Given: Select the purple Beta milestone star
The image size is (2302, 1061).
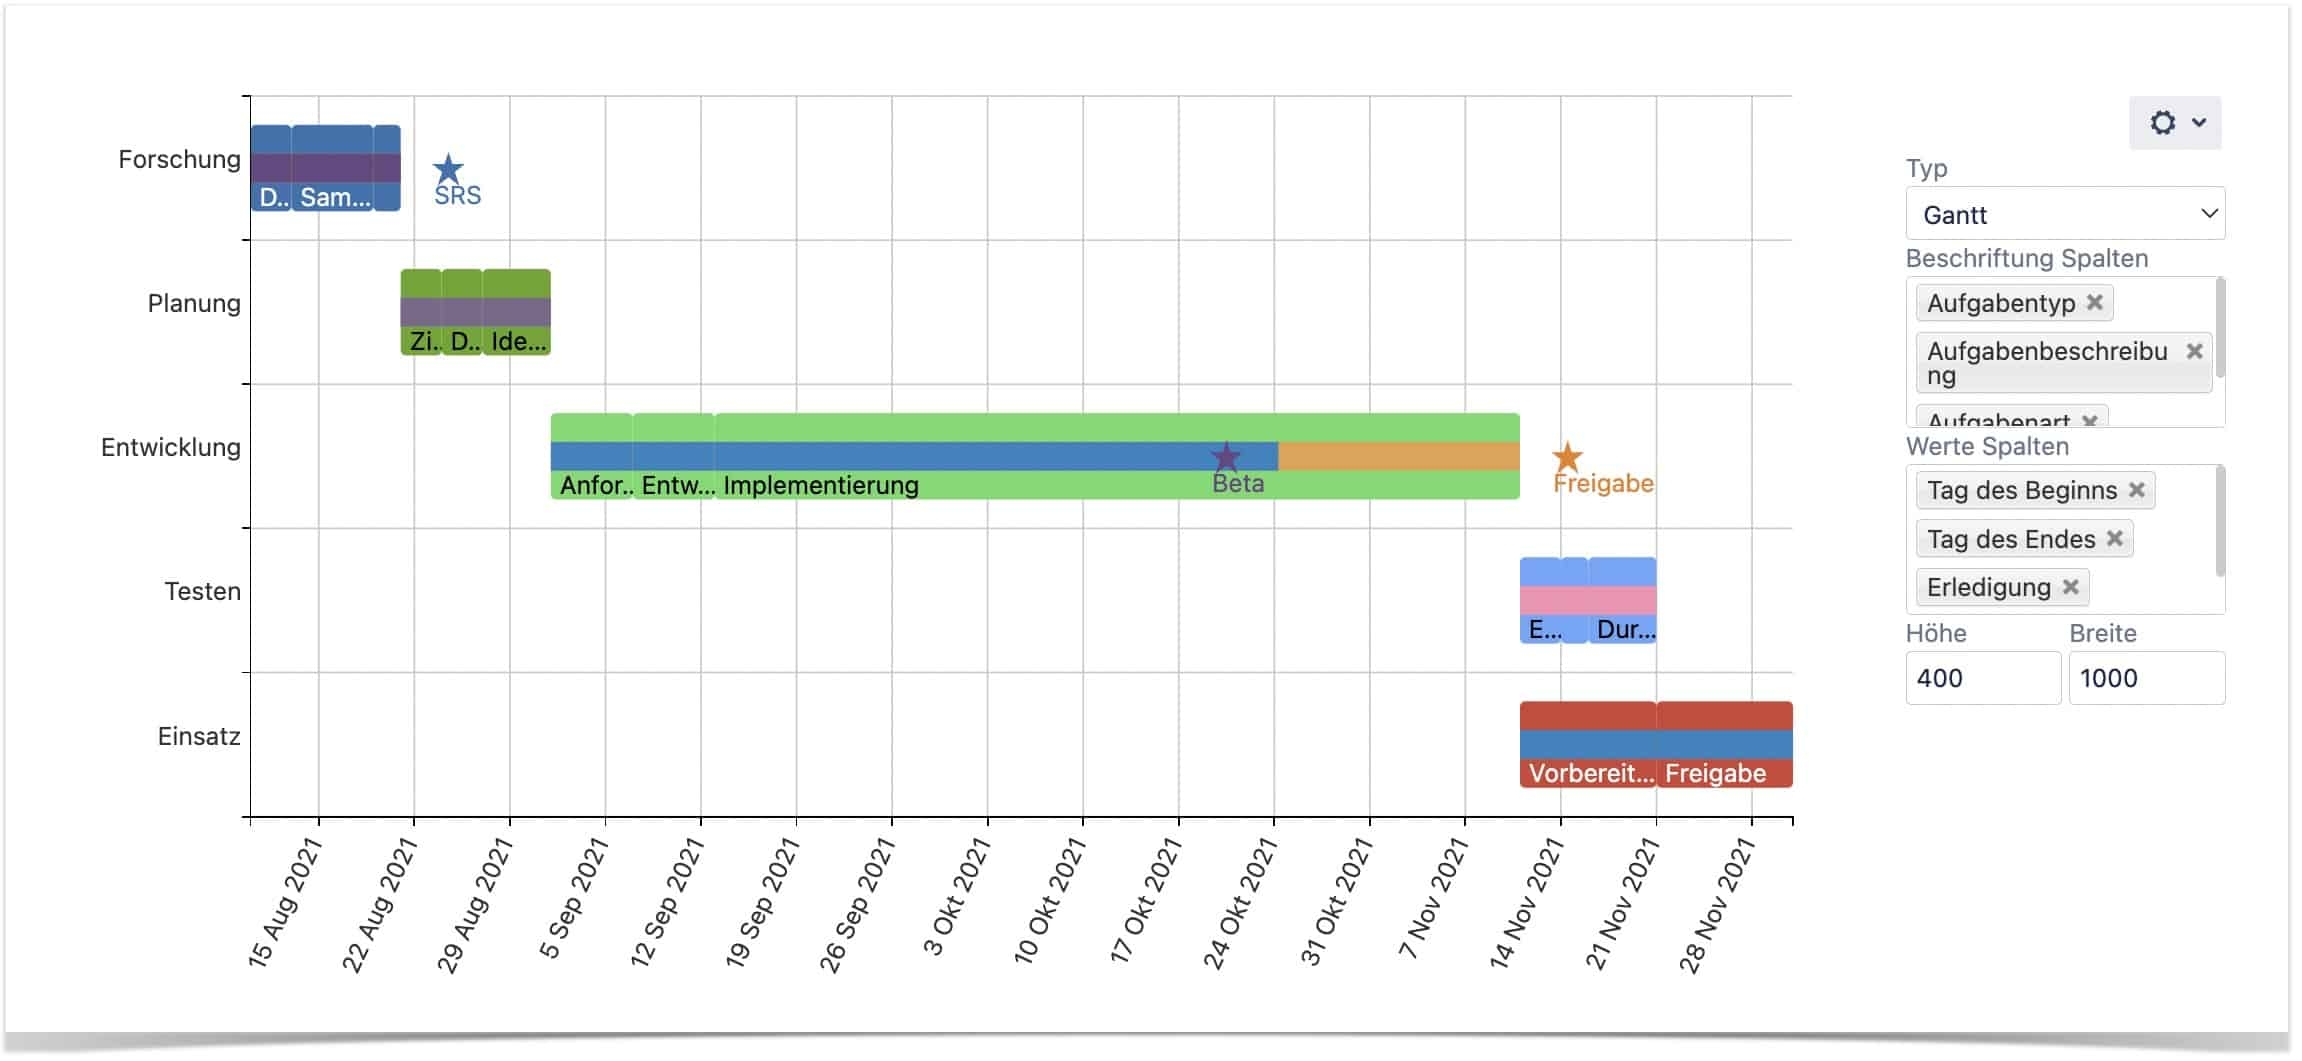Looking at the screenshot, I should tap(1226, 456).
